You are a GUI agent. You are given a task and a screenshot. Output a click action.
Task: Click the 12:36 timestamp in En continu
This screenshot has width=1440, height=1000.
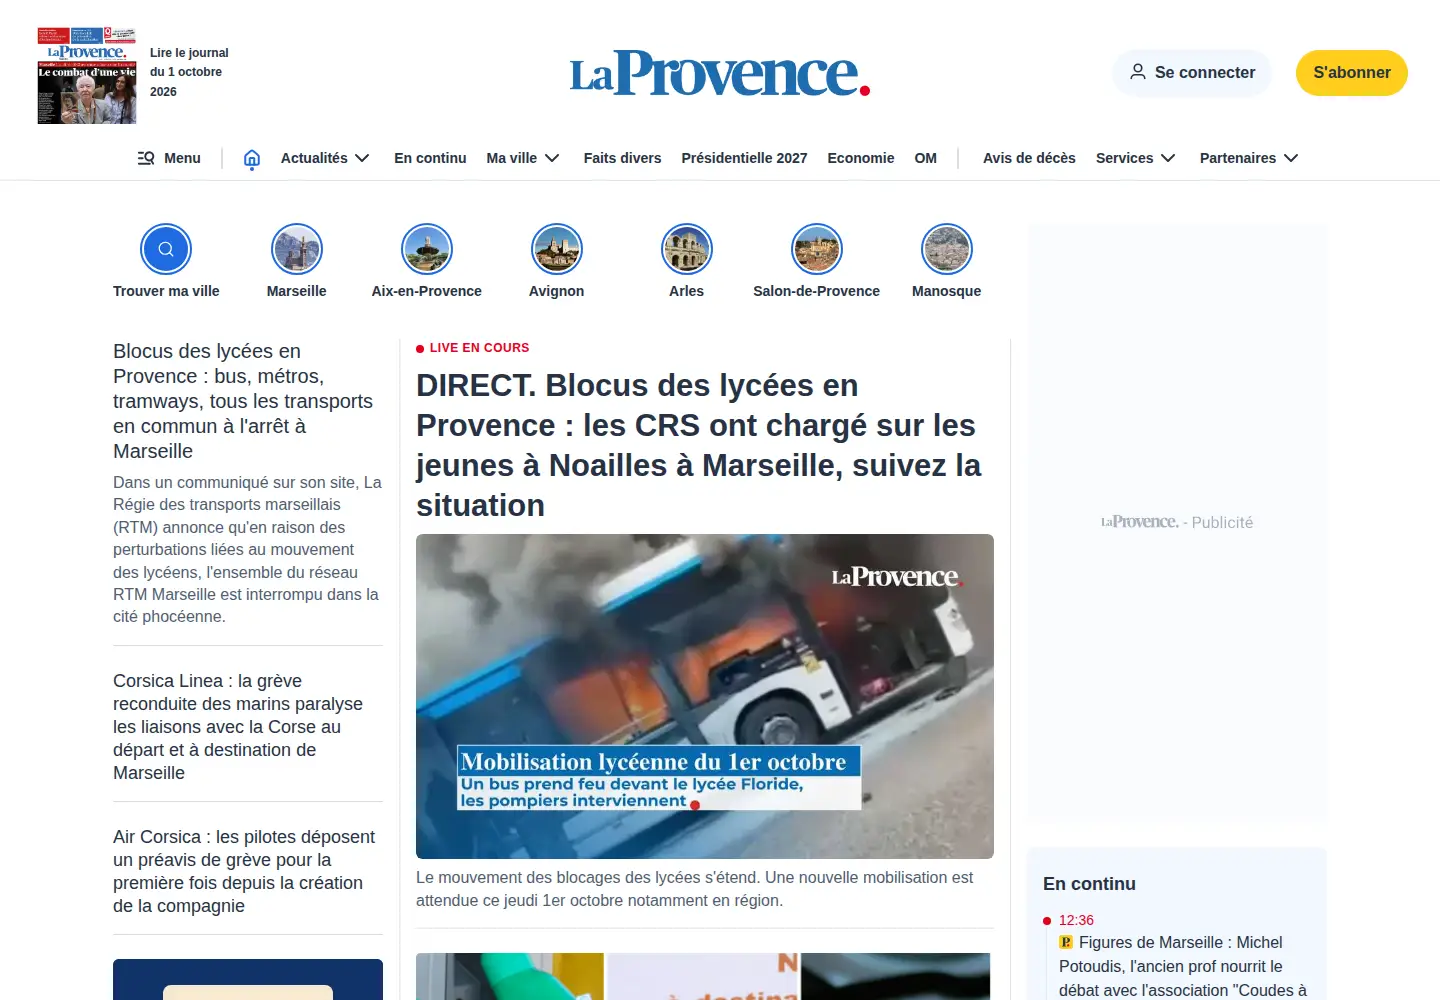[x=1076, y=920]
